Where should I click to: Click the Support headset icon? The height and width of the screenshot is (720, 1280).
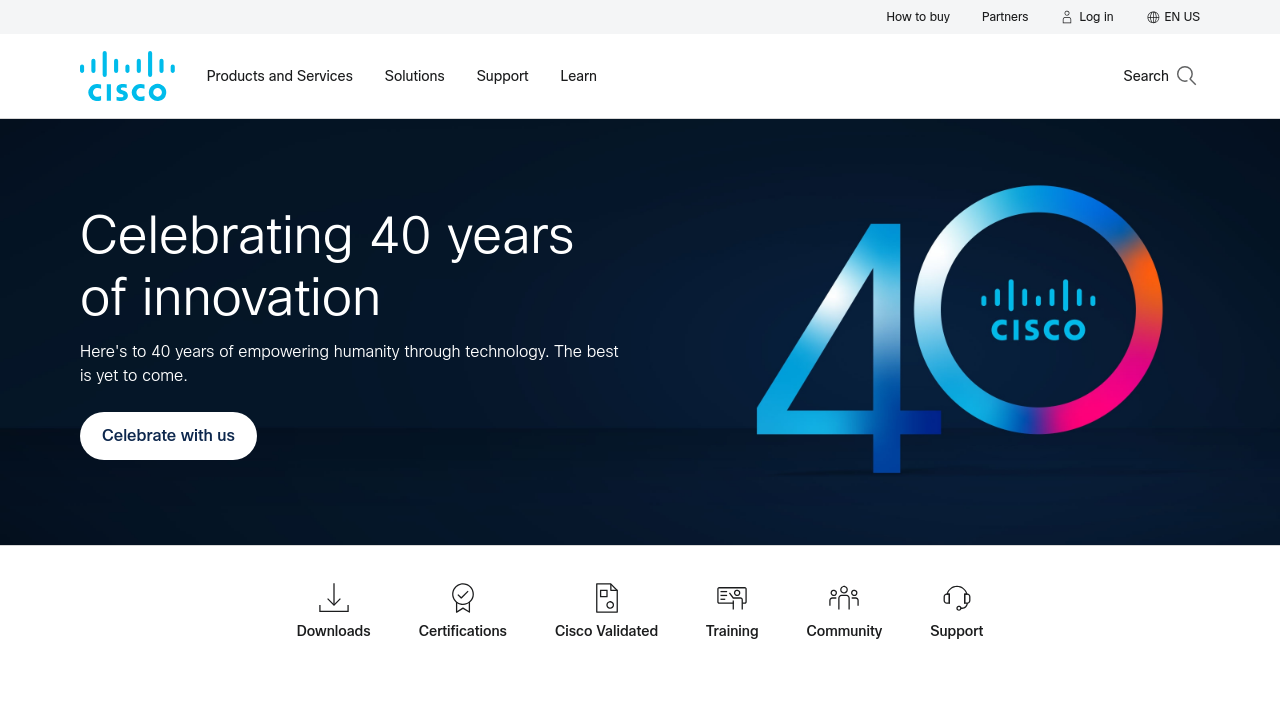(957, 598)
